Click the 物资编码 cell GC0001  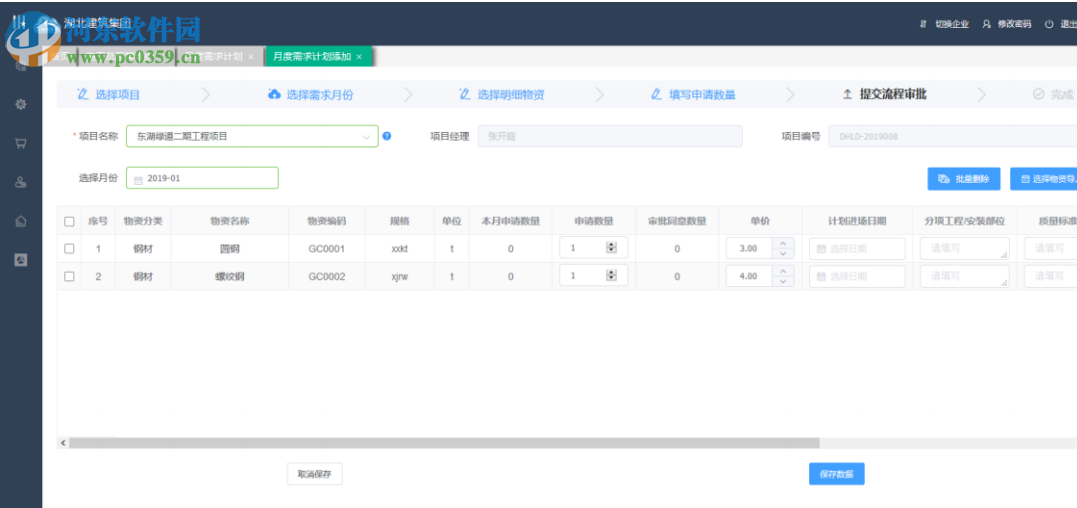point(326,249)
